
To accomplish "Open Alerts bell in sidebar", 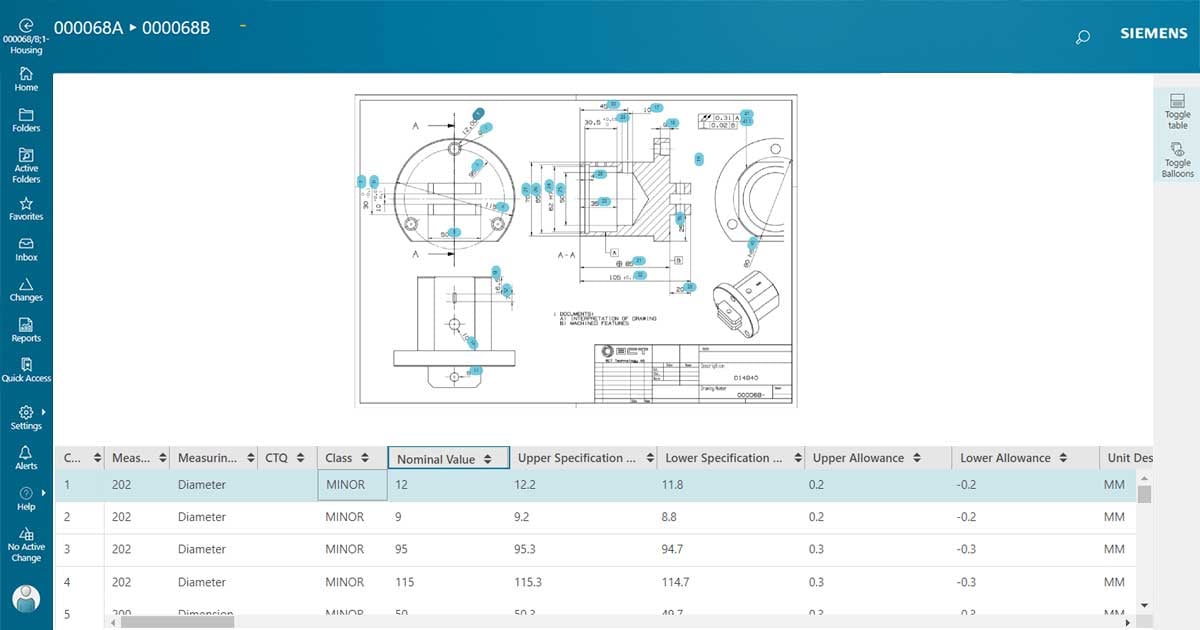I will coord(26,458).
